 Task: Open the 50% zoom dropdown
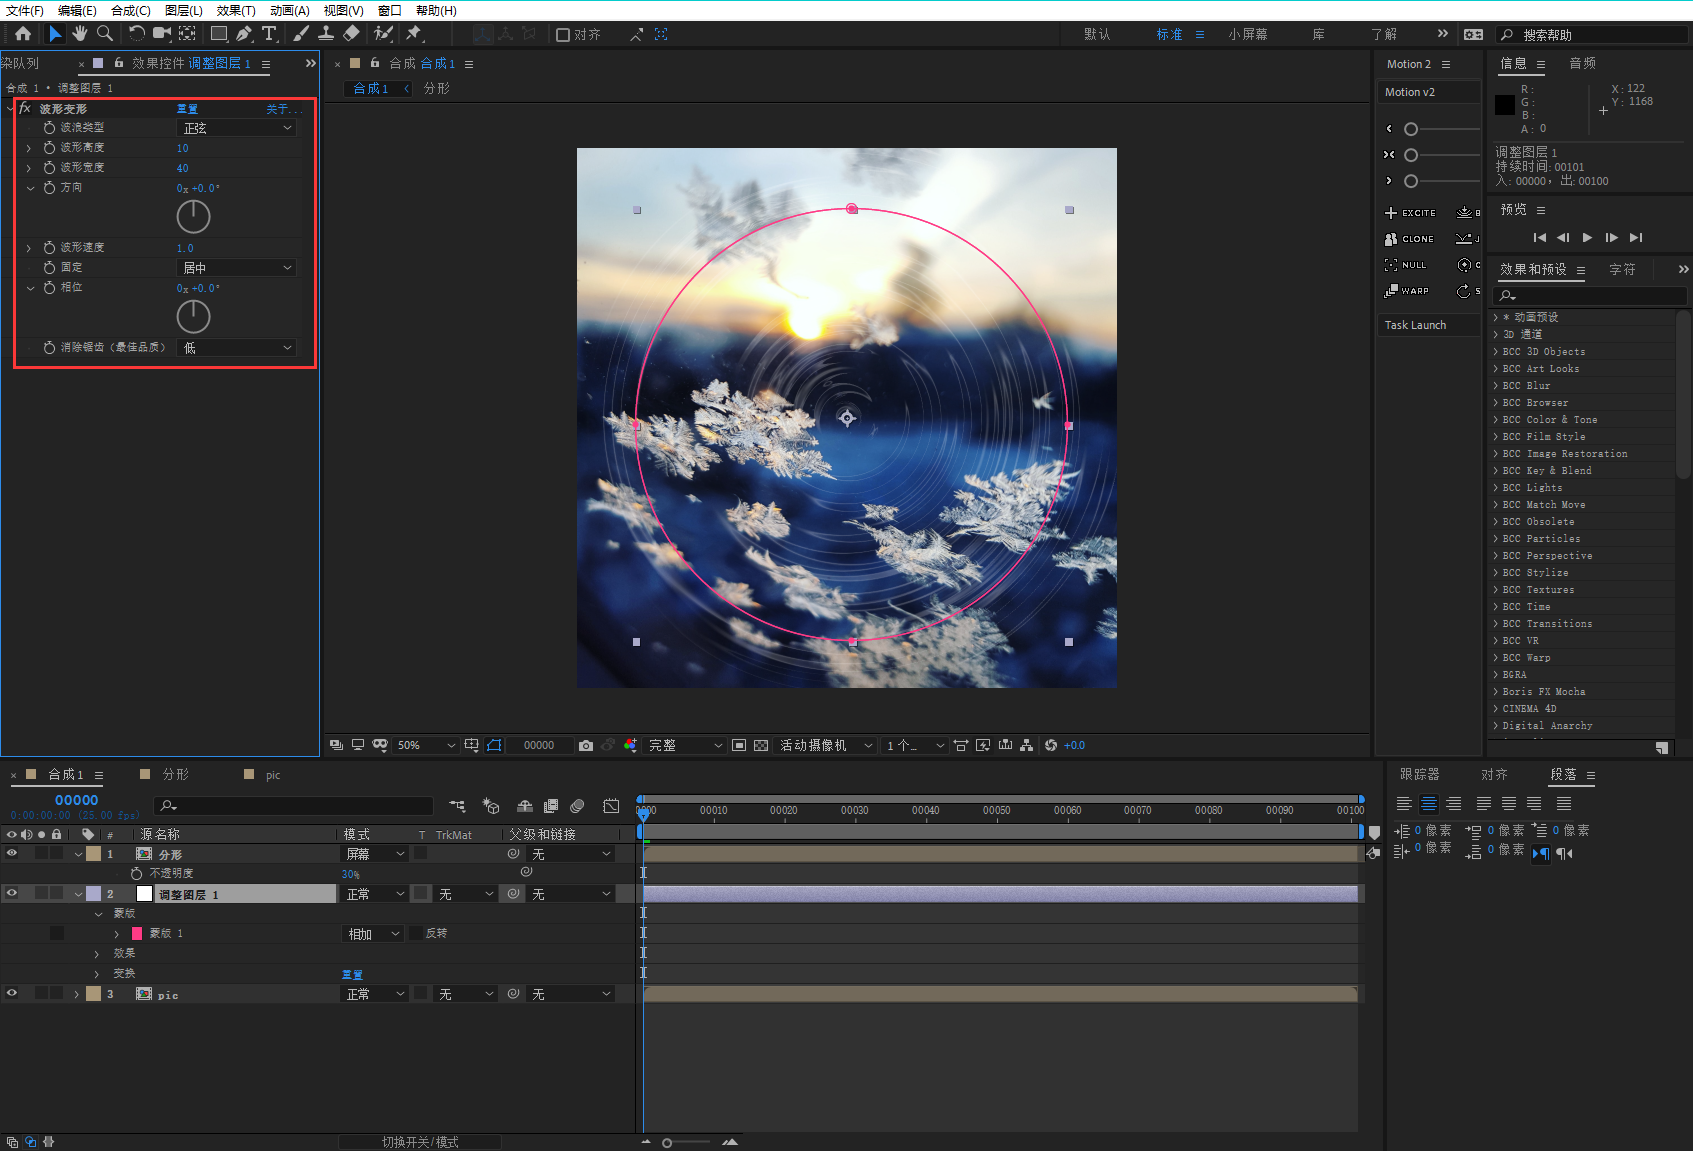tap(426, 745)
